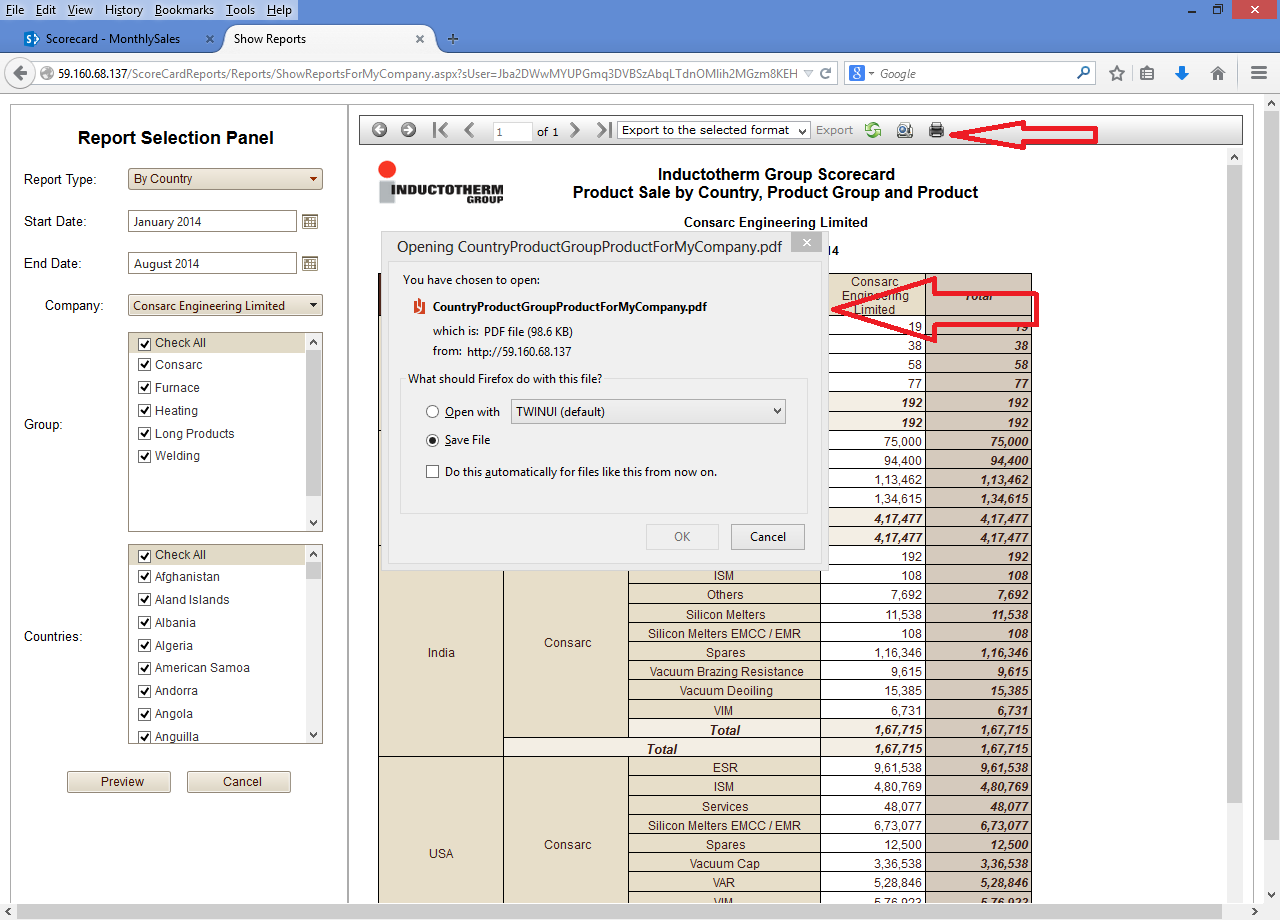Open the Google search engine selector
The height and width of the screenshot is (920, 1280).
click(x=861, y=73)
